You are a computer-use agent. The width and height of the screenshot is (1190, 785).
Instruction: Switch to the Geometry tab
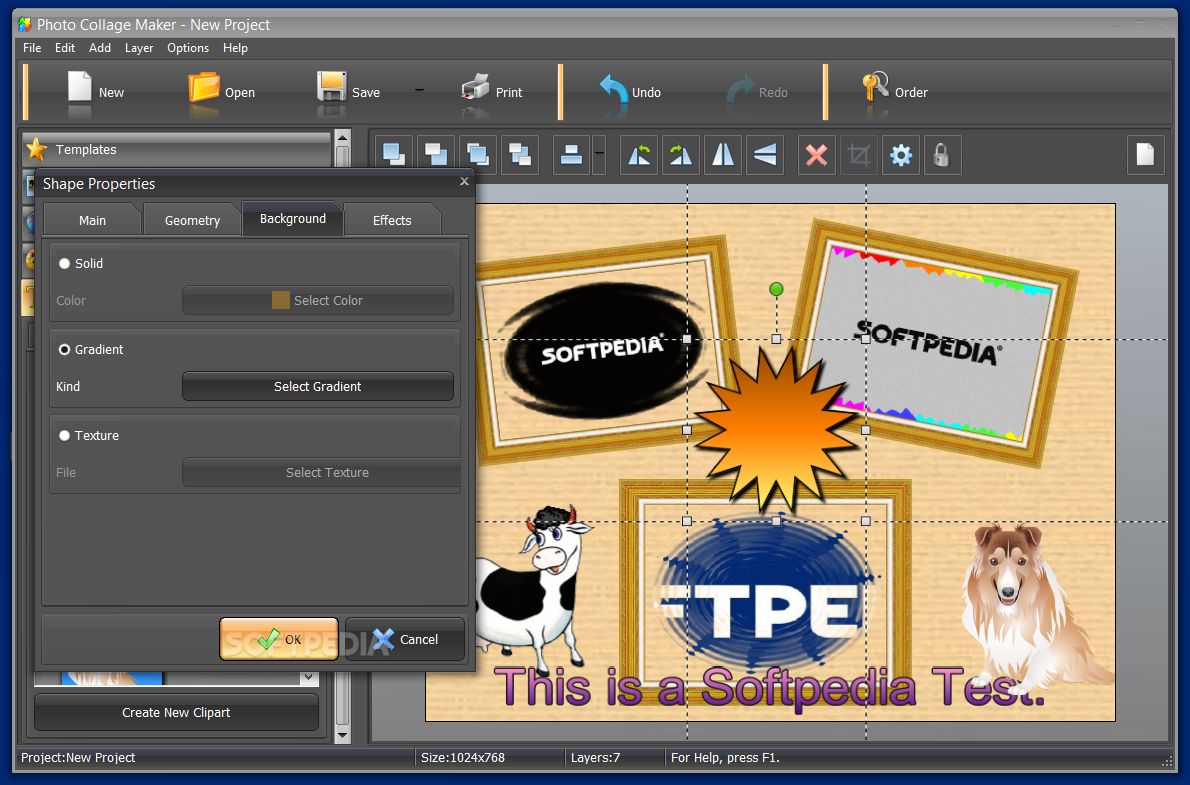(x=192, y=220)
